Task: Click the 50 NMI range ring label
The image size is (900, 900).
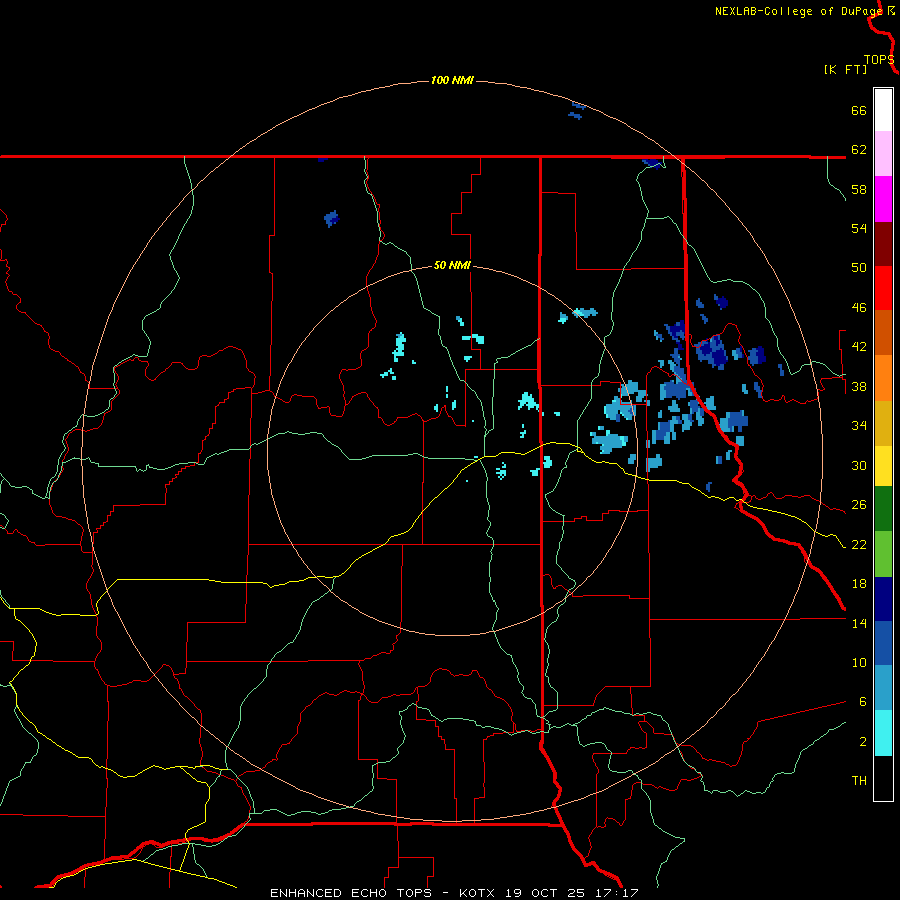Action: pyautogui.click(x=452, y=265)
